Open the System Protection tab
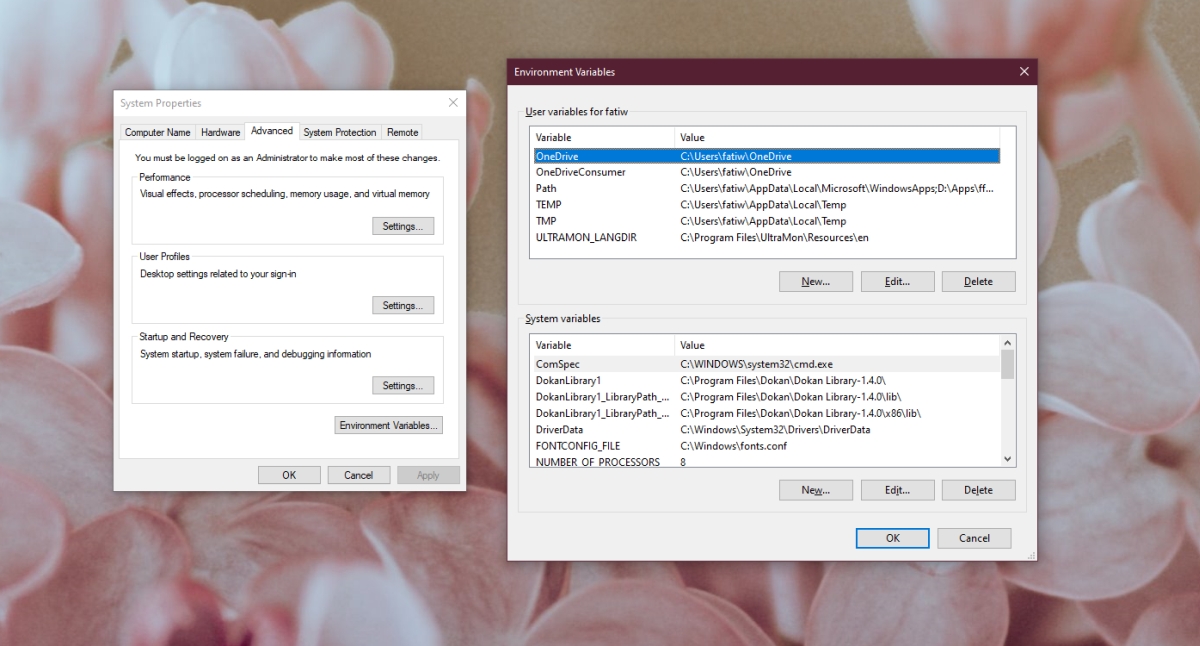1200x646 pixels. (340, 132)
